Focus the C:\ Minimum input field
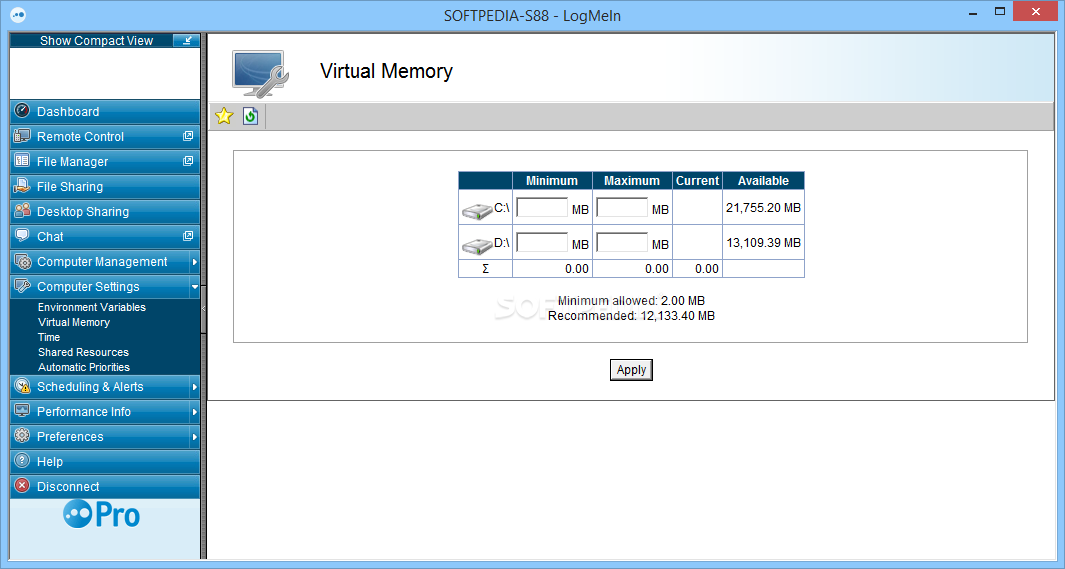The height and width of the screenshot is (569, 1065). coord(542,207)
